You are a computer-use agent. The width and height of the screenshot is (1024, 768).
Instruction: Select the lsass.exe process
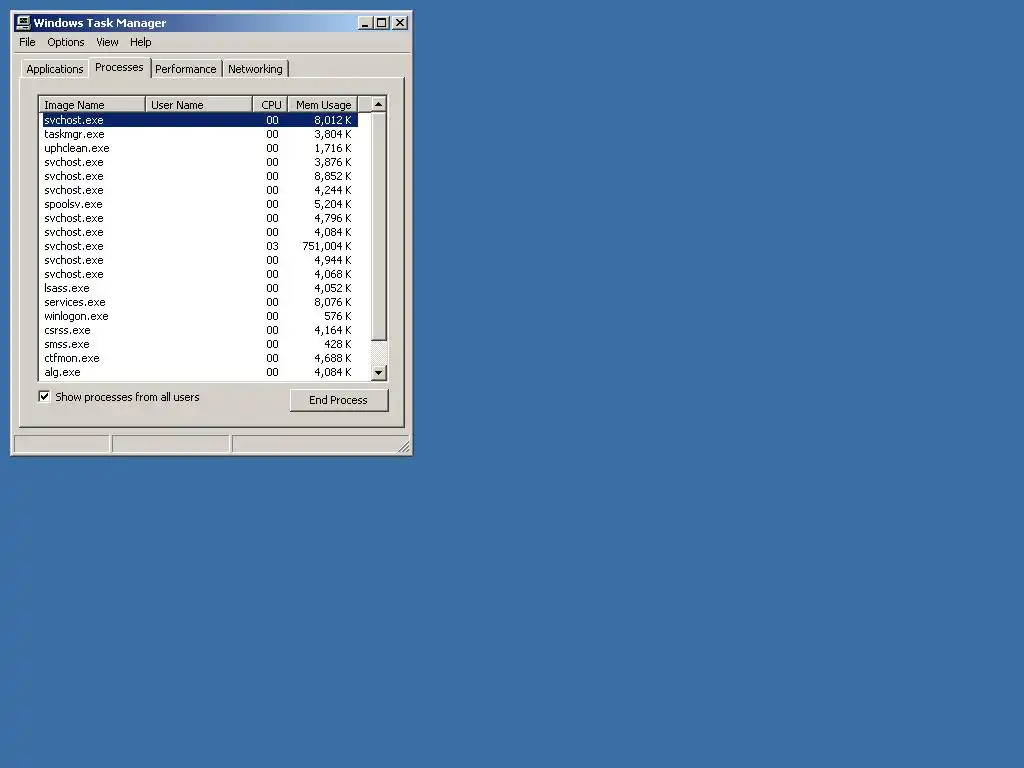199,288
